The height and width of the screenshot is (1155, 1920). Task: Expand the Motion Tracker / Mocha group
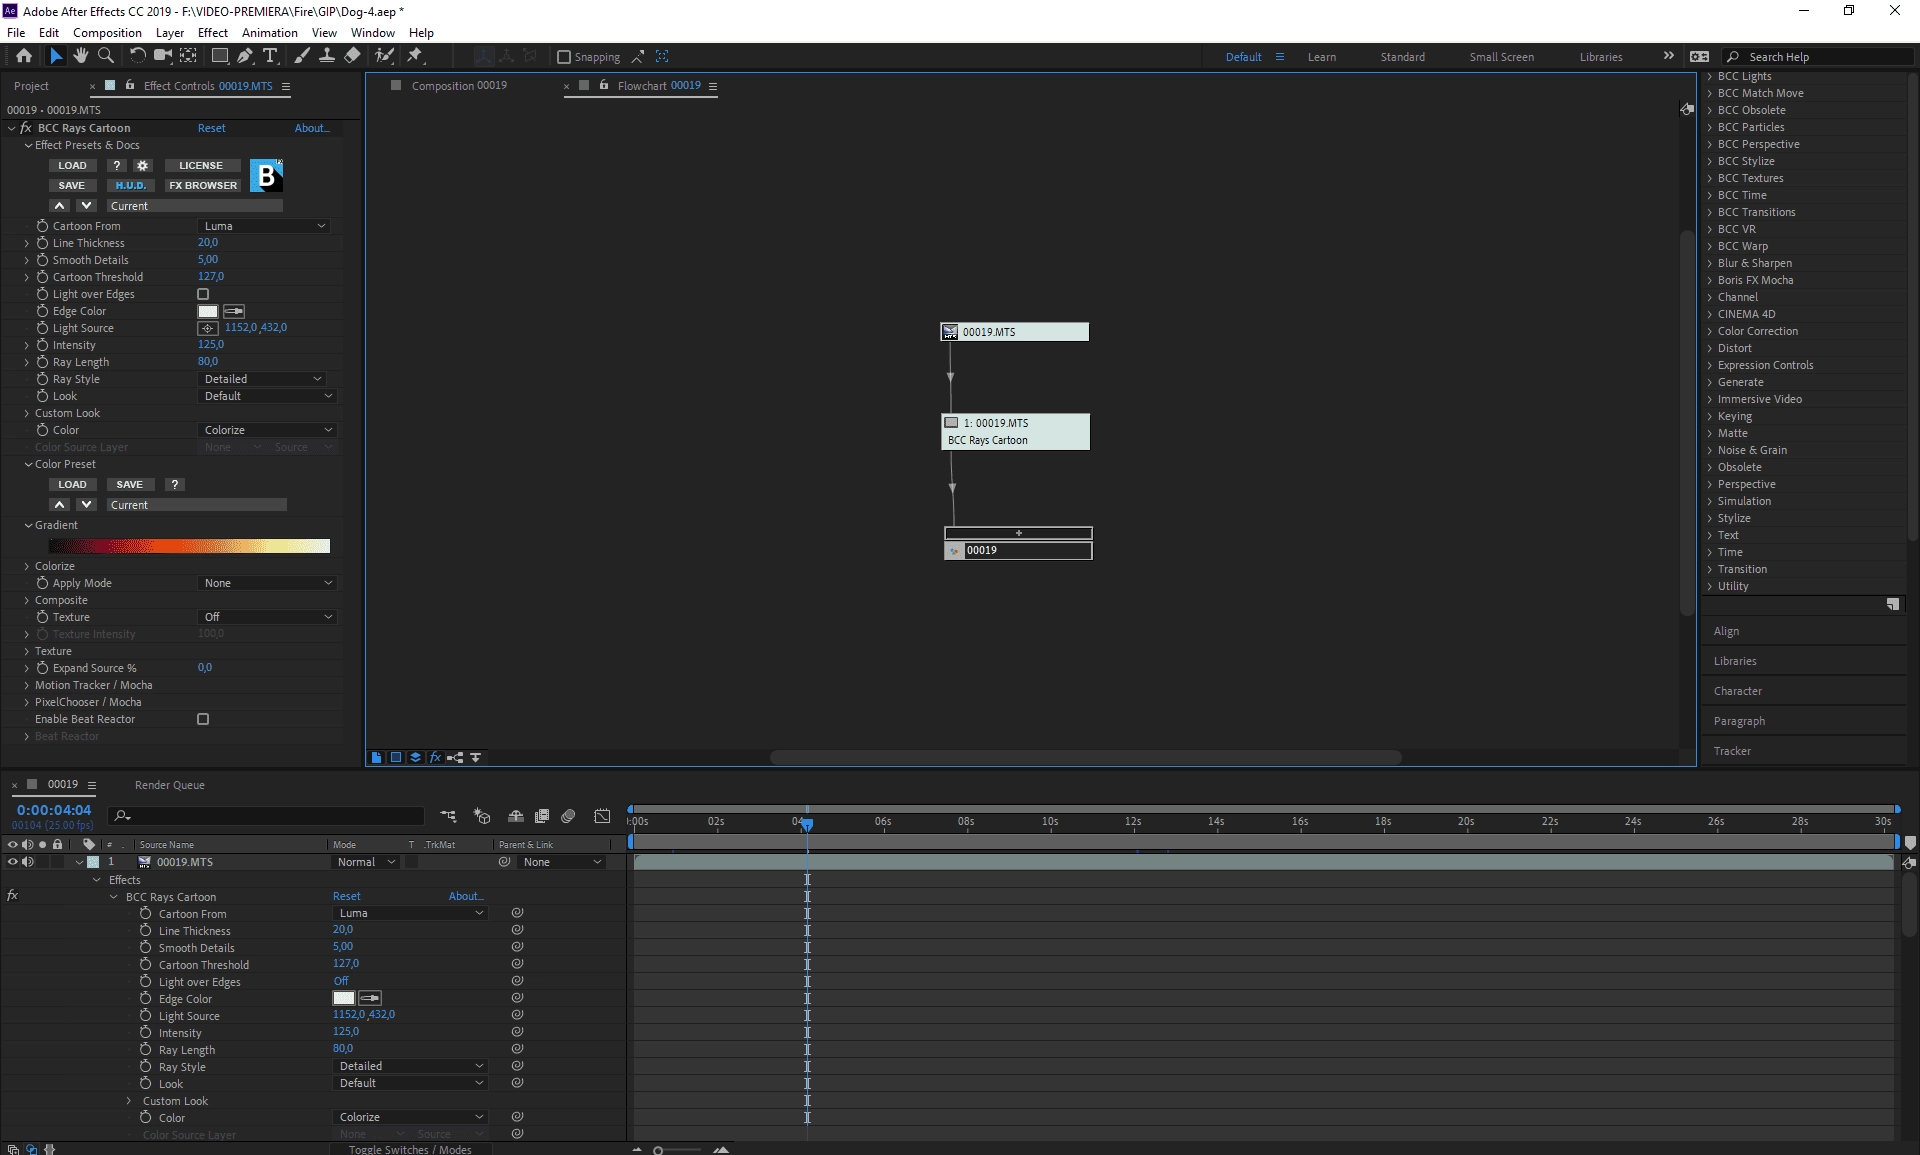(x=27, y=685)
